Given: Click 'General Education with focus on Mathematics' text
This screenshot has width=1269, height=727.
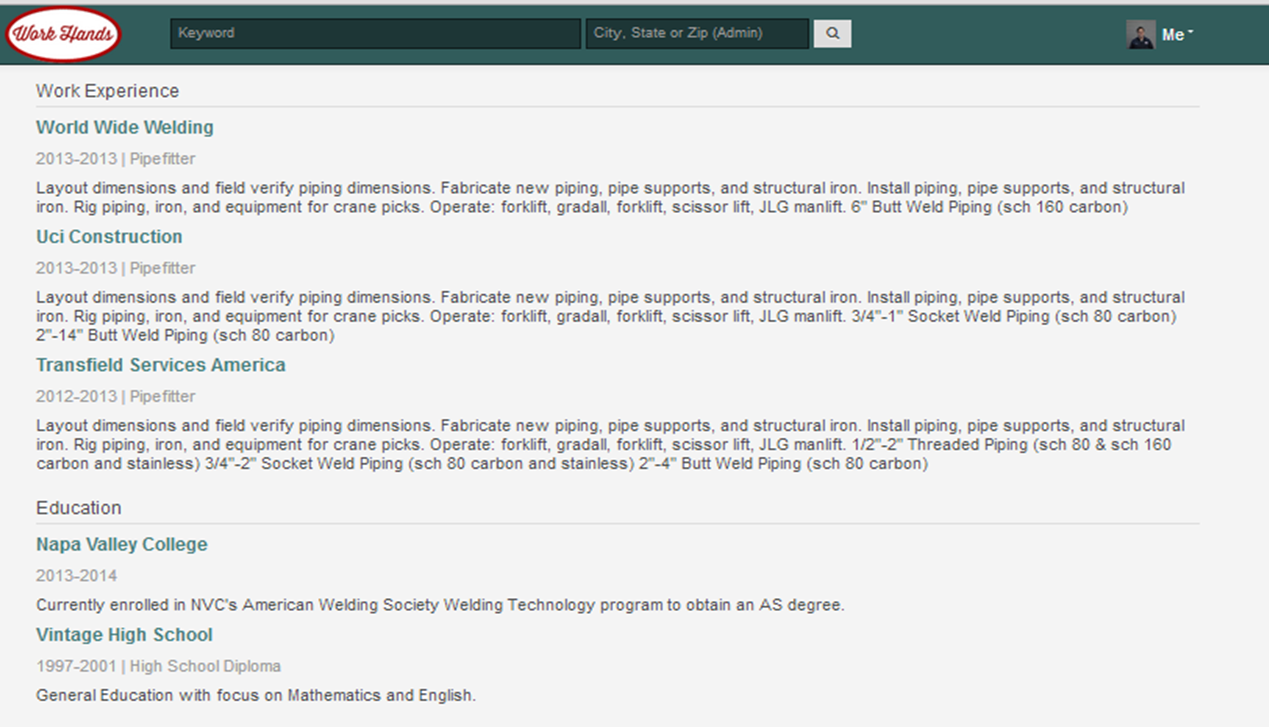Looking at the screenshot, I should pyautogui.click(x=256, y=695).
